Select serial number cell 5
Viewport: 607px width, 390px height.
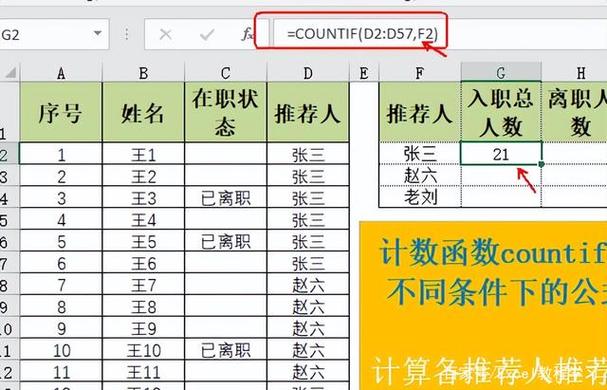61,241
